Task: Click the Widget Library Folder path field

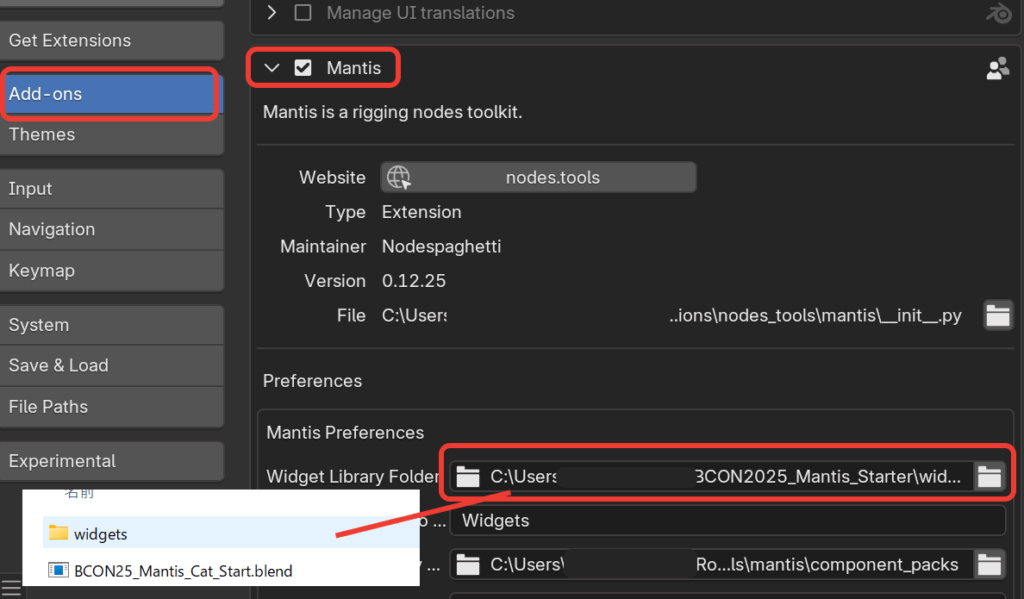Action: click(x=710, y=477)
